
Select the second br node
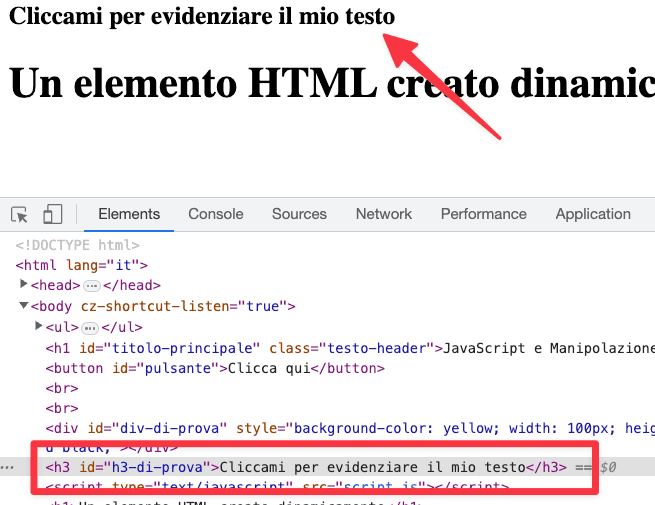pos(62,408)
